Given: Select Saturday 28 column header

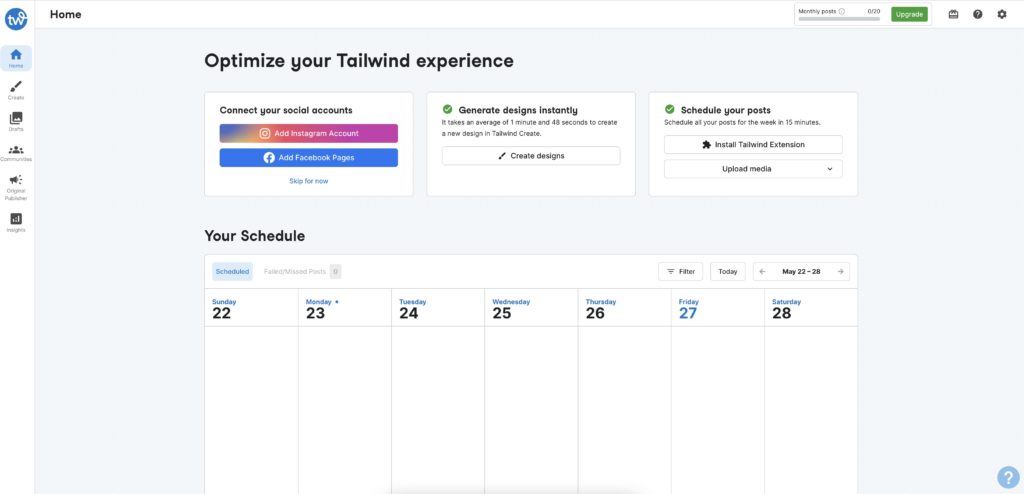Looking at the screenshot, I should (811, 308).
